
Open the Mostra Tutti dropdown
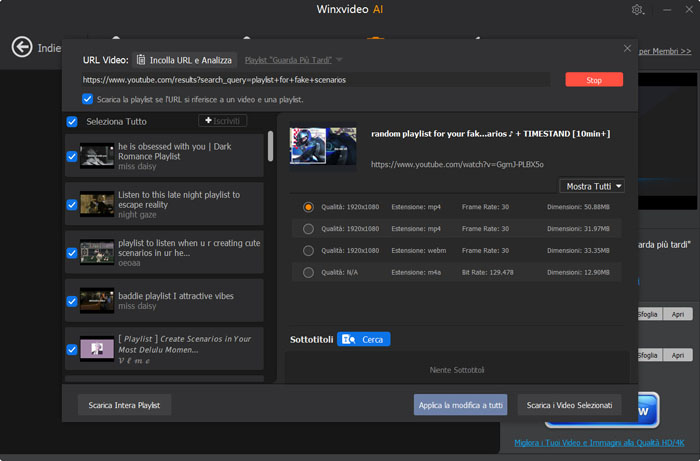pos(592,186)
